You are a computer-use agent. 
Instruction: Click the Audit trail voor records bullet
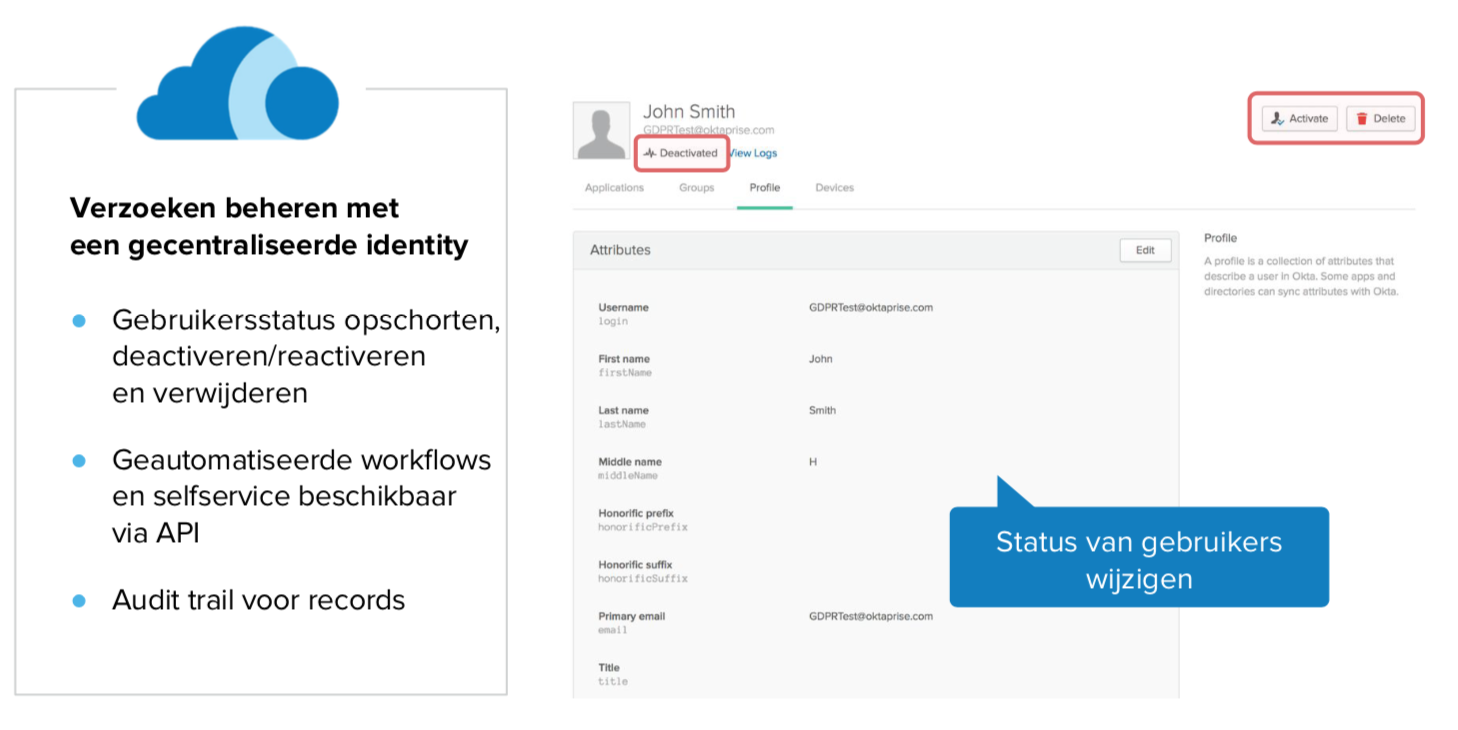(x=258, y=600)
